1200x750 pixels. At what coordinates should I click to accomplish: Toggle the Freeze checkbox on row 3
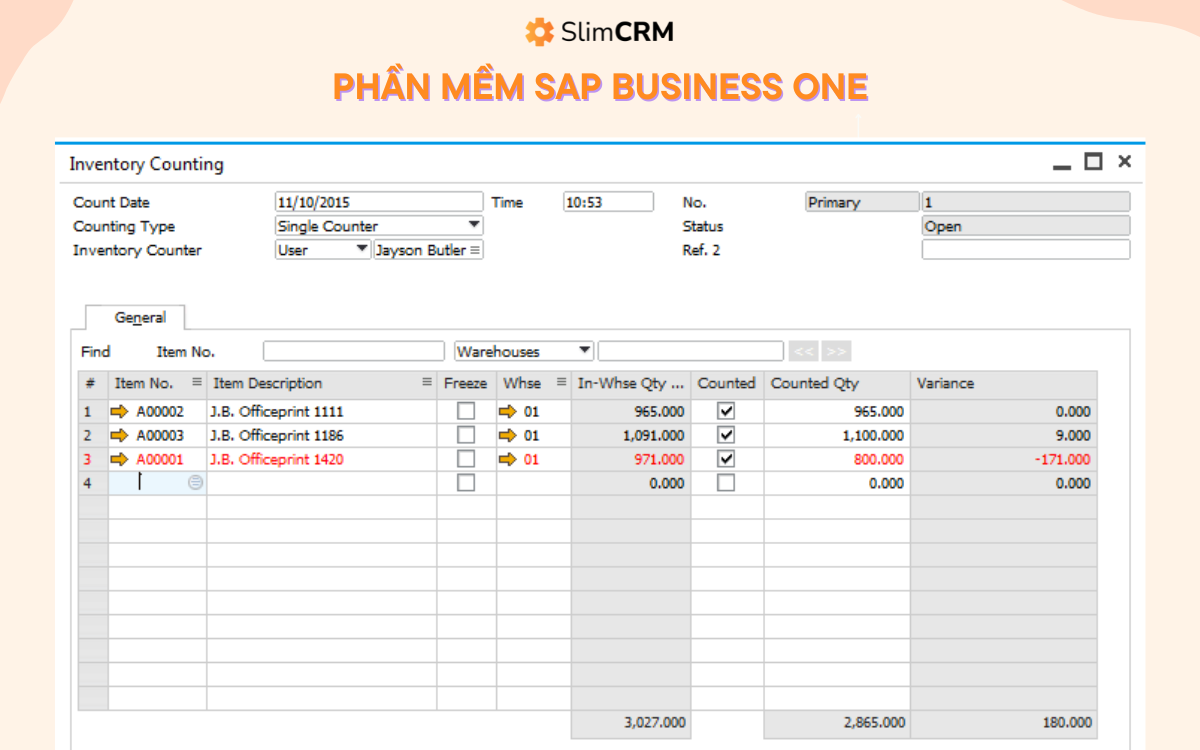[x=464, y=459]
